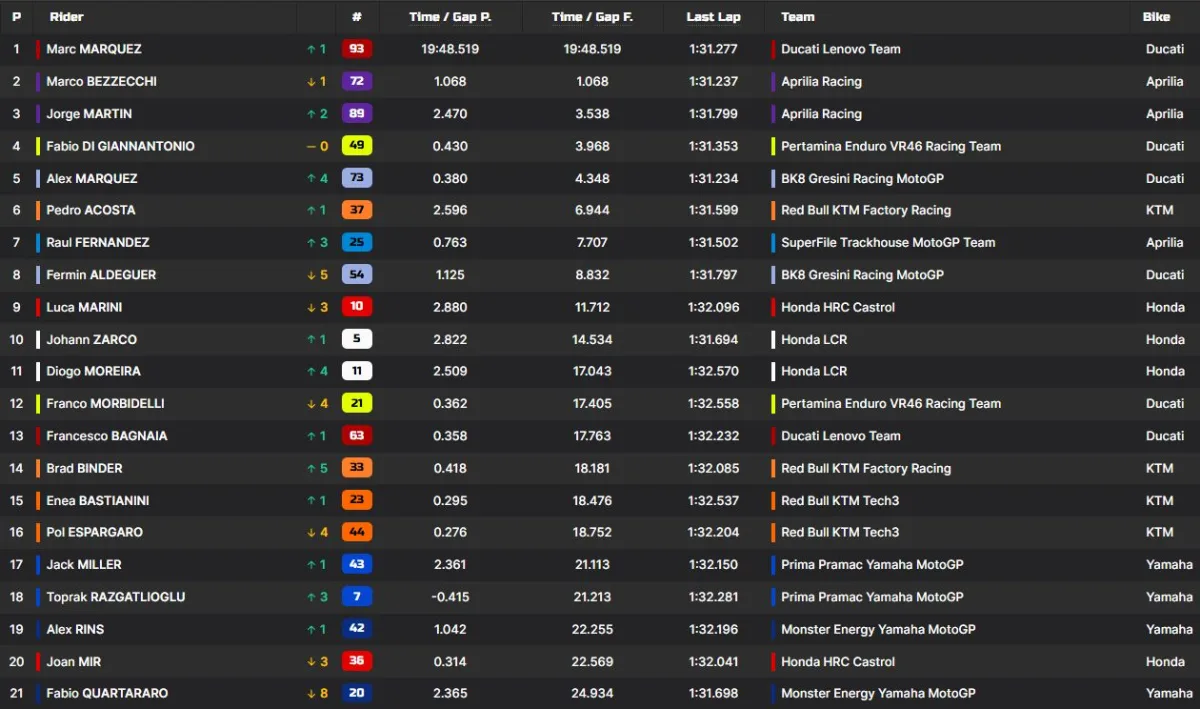
Task: Sort by Time / Gap P. header
Action: [450, 17]
